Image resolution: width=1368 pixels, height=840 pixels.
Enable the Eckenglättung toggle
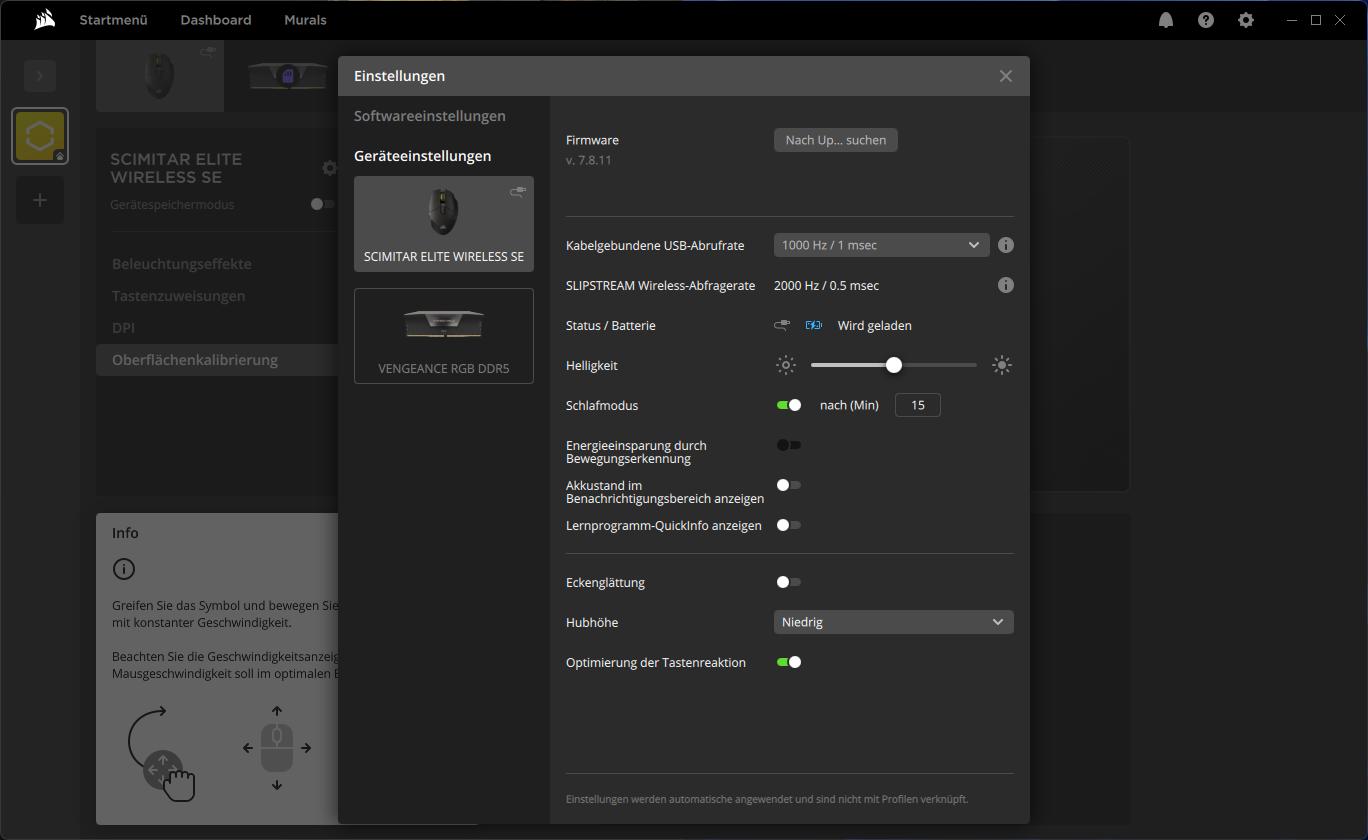coord(789,582)
